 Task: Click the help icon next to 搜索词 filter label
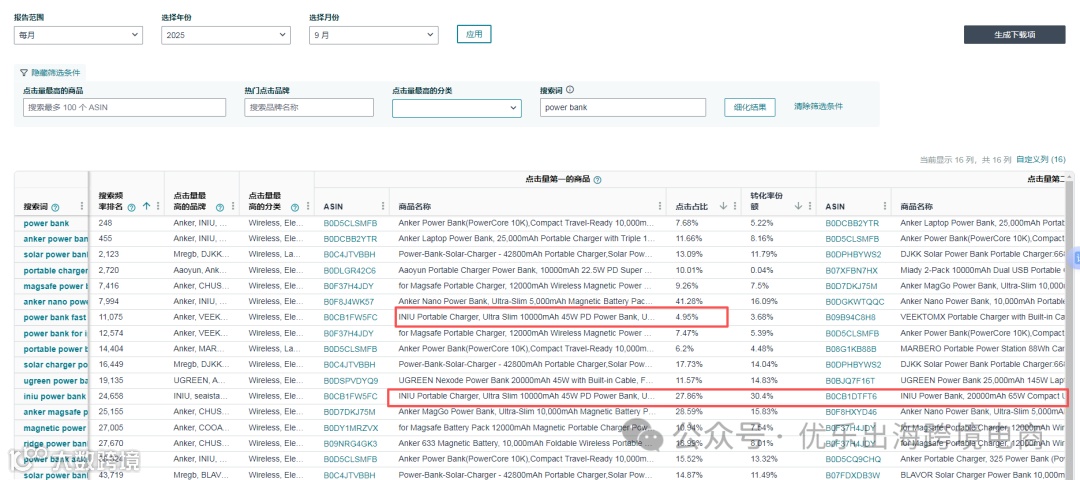570,90
